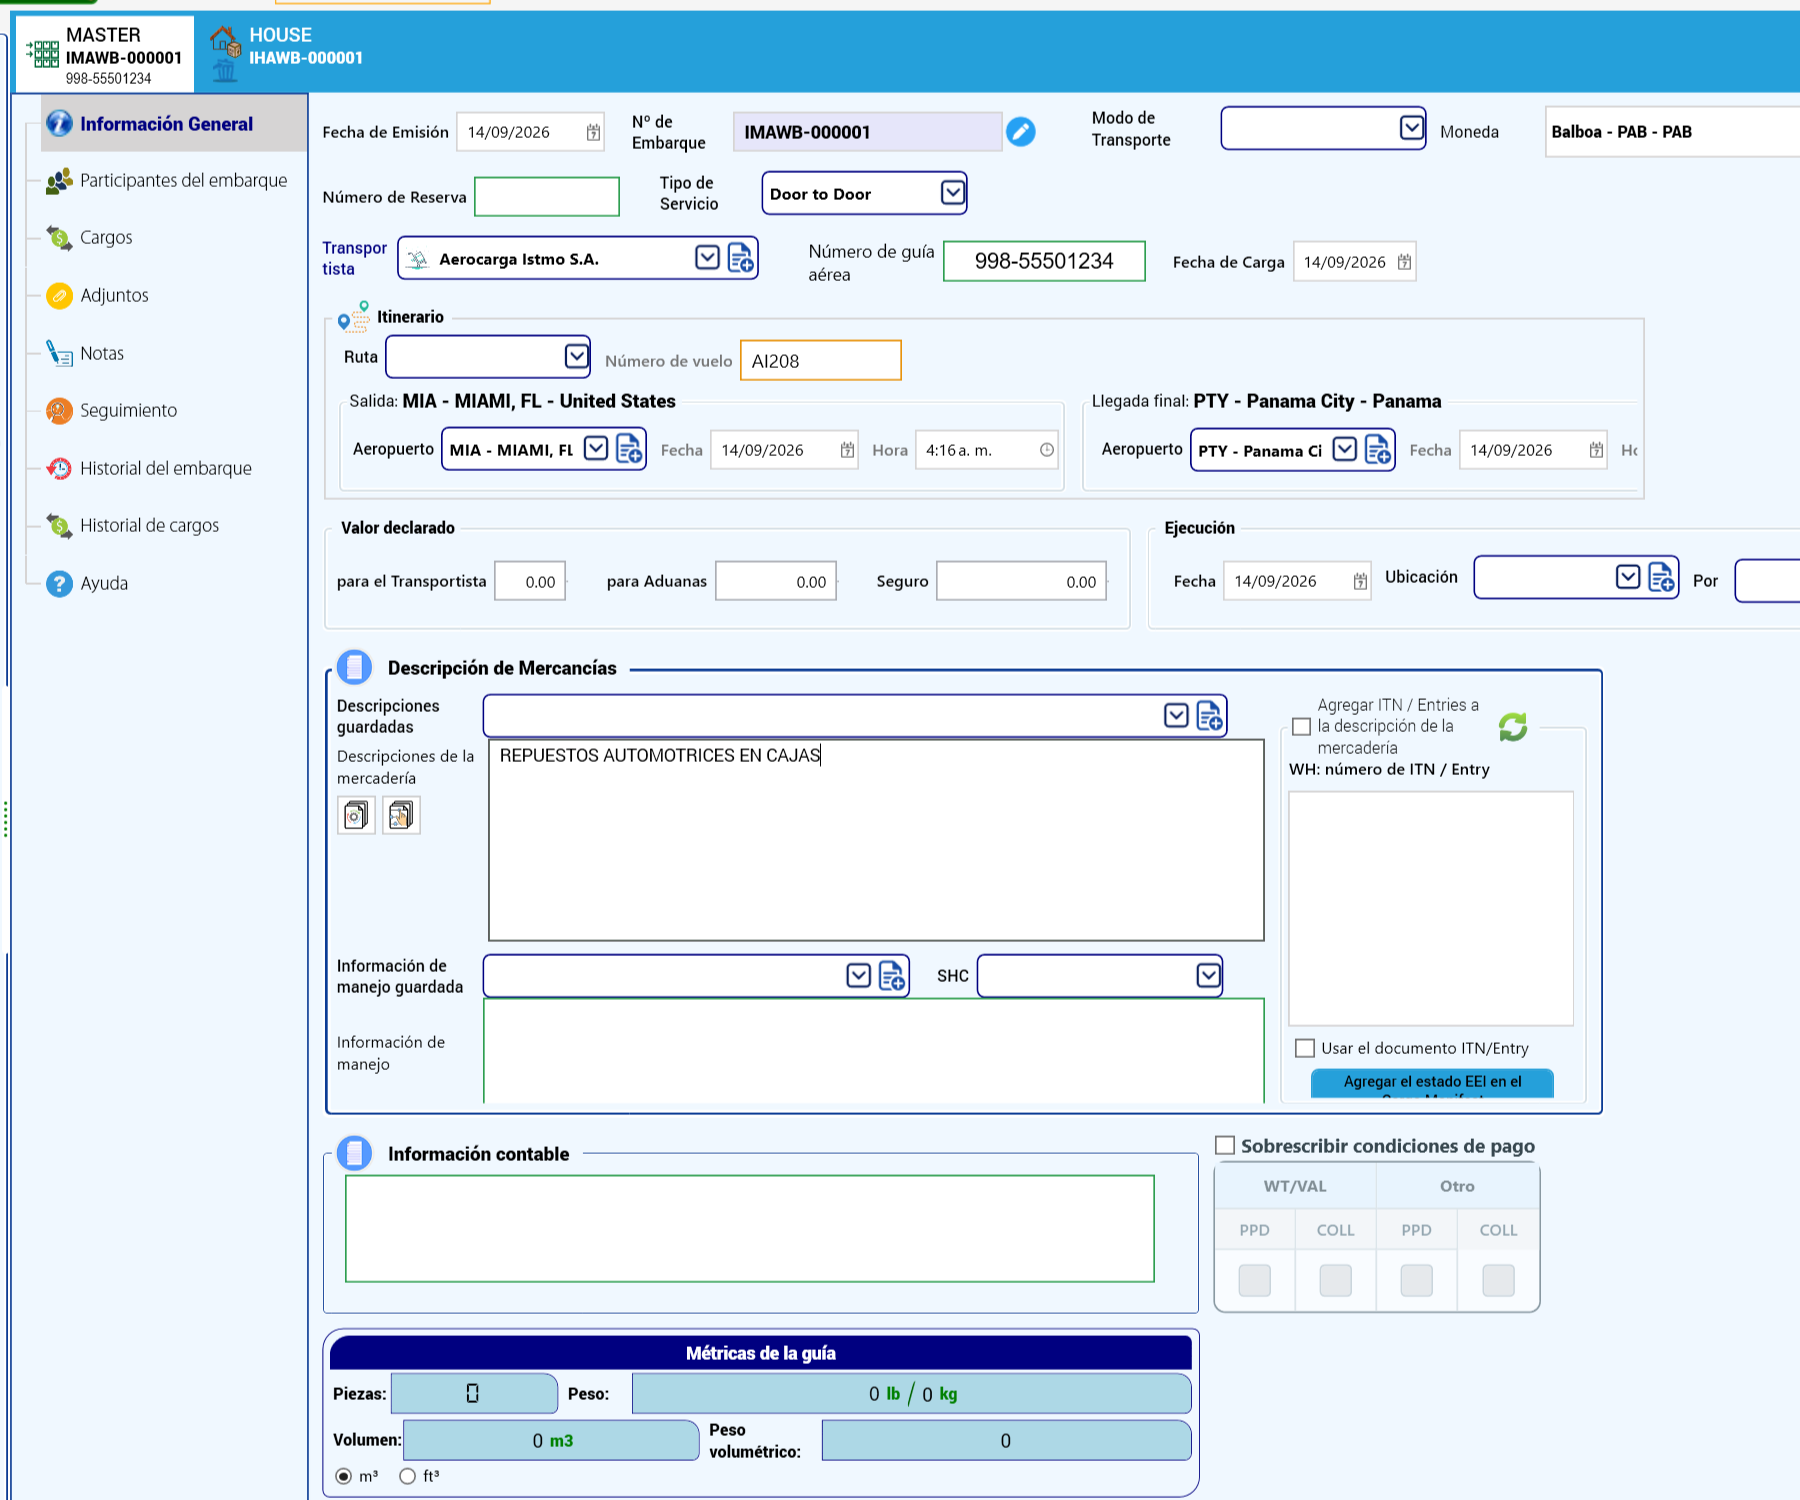Check Usar el documento ITN/Entry
1800x1500 pixels.
(x=1304, y=1047)
